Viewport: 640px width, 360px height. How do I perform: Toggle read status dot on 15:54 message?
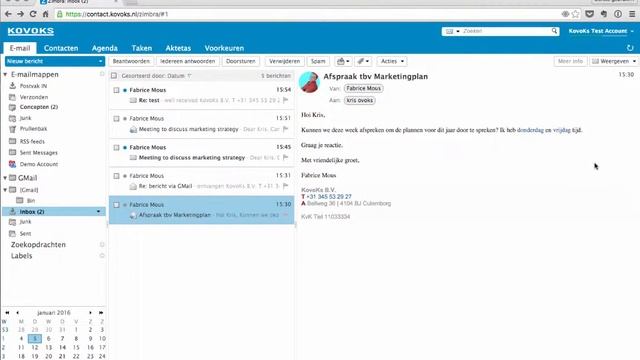pyautogui.click(x=125, y=90)
